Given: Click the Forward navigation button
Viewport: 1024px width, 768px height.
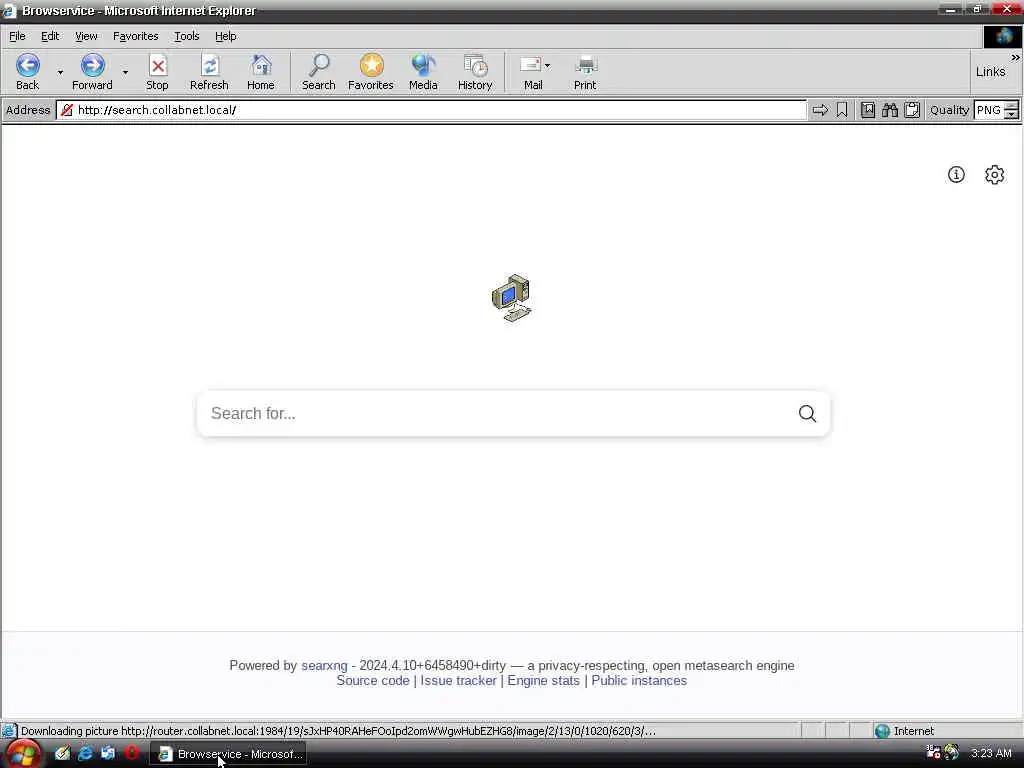Looking at the screenshot, I should point(92,72).
